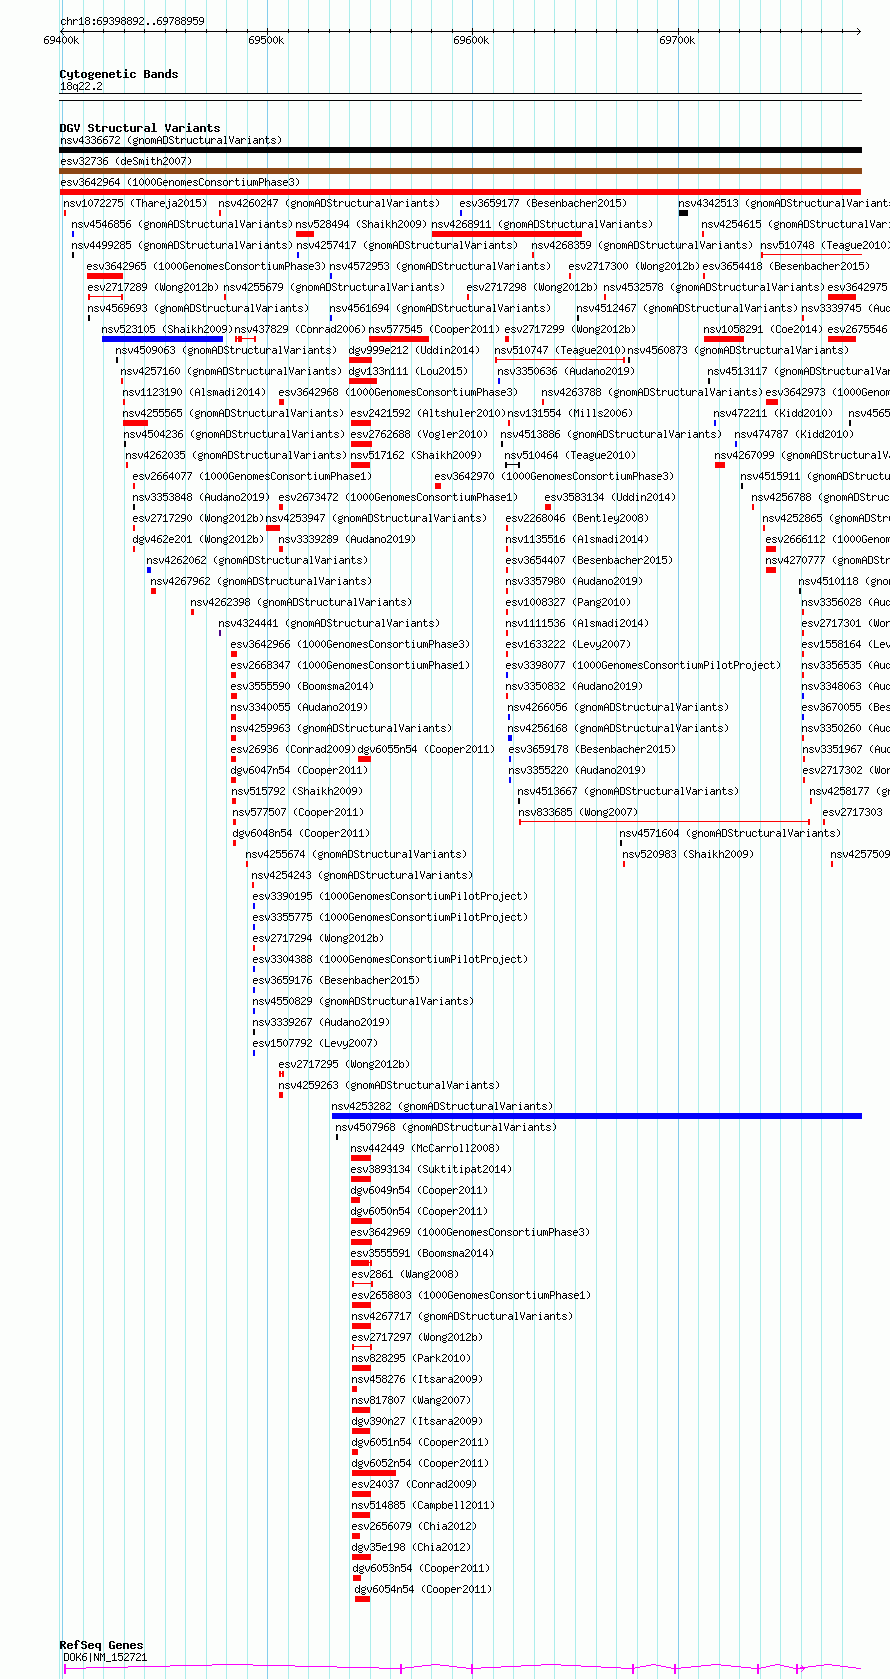Click nsv833685 (Wong2007) label
This screenshot has width=890, height=1679.
[x=578, y=812]
